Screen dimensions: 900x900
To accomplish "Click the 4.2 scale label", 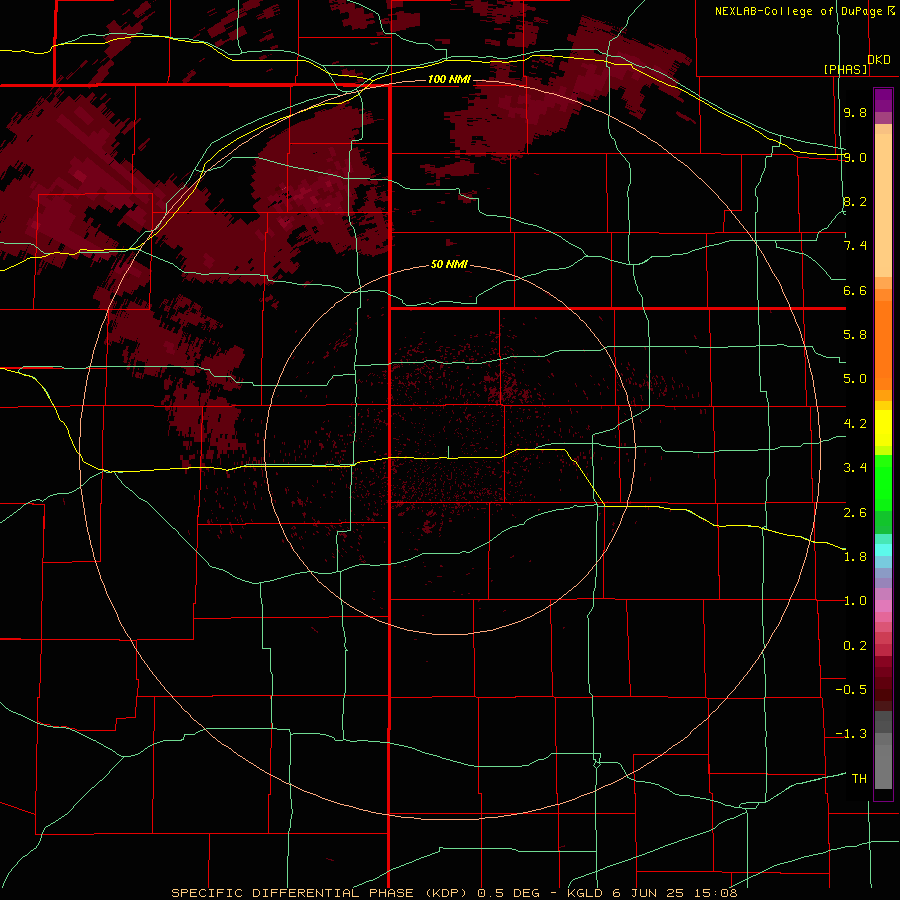I will coord(855,424).
